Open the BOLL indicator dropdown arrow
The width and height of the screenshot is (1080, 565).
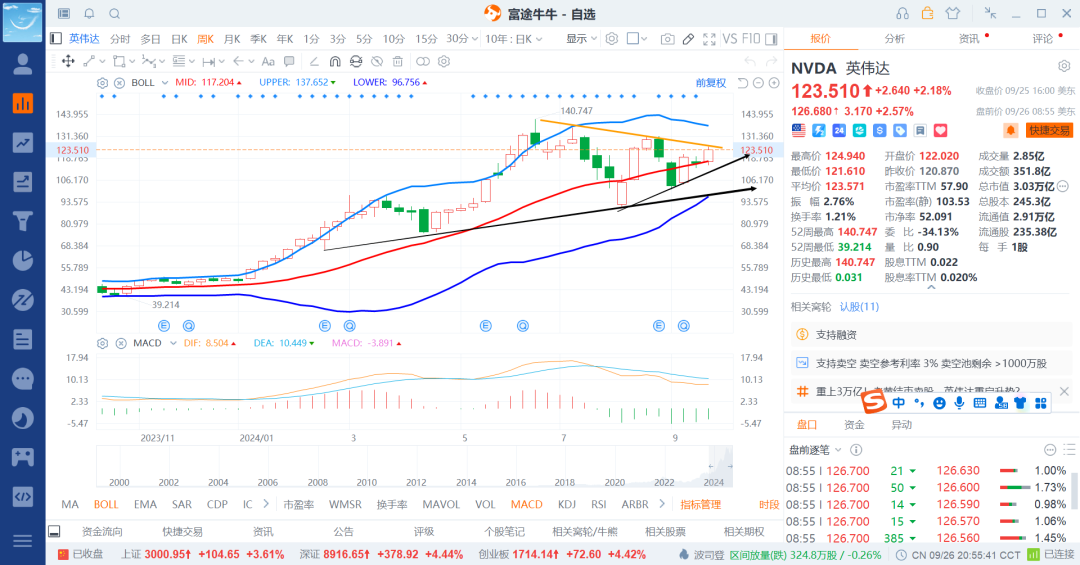click(x=165, y=83)
